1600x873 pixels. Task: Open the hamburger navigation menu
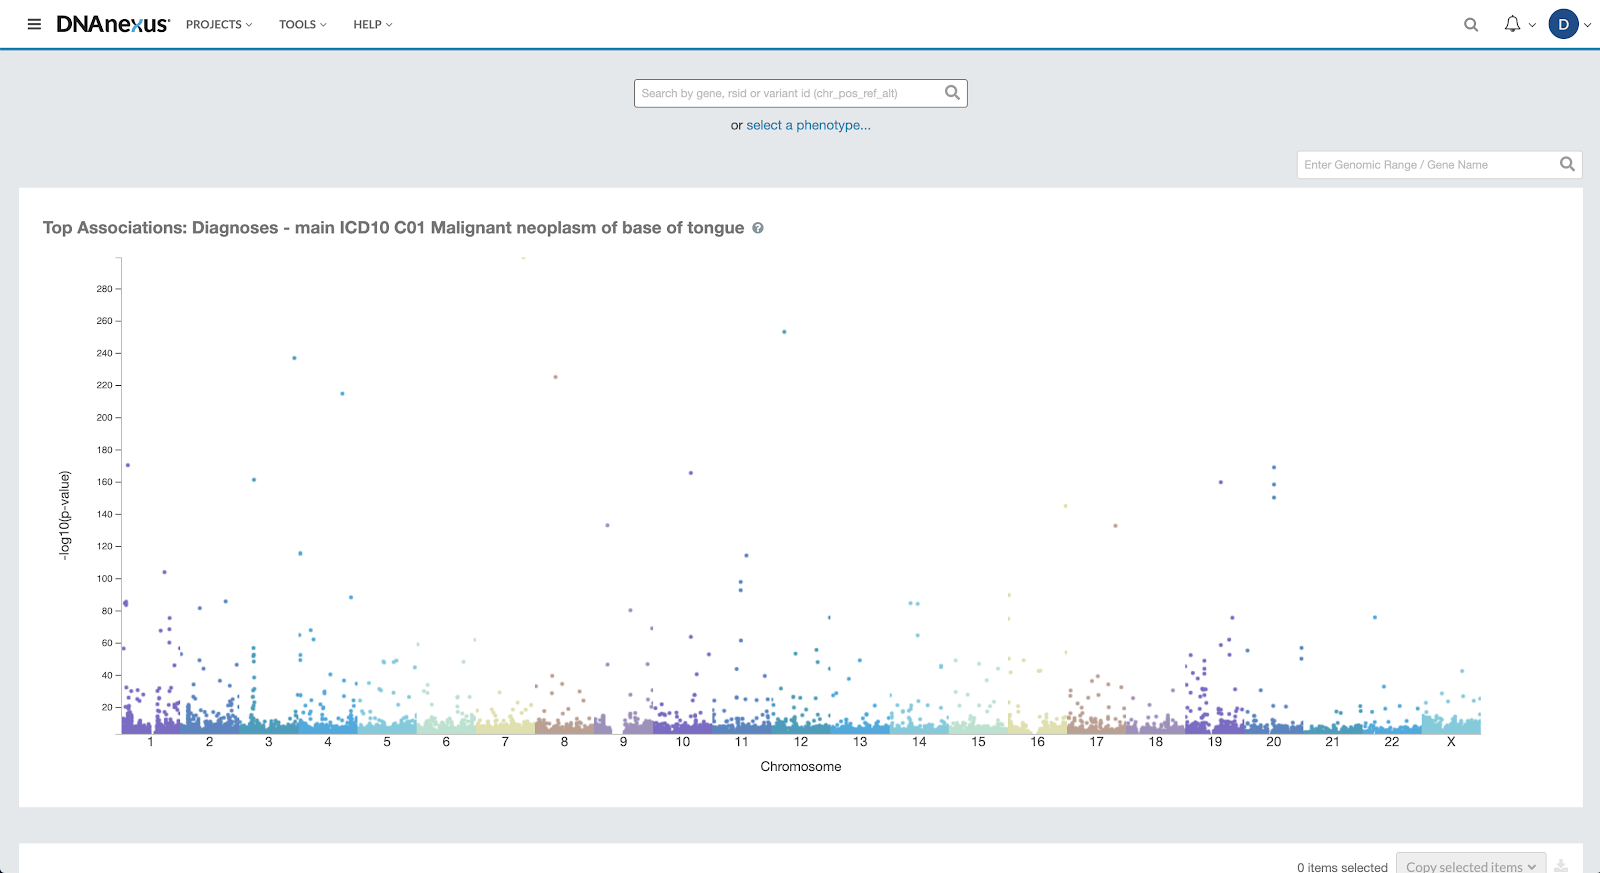point(34,24)
